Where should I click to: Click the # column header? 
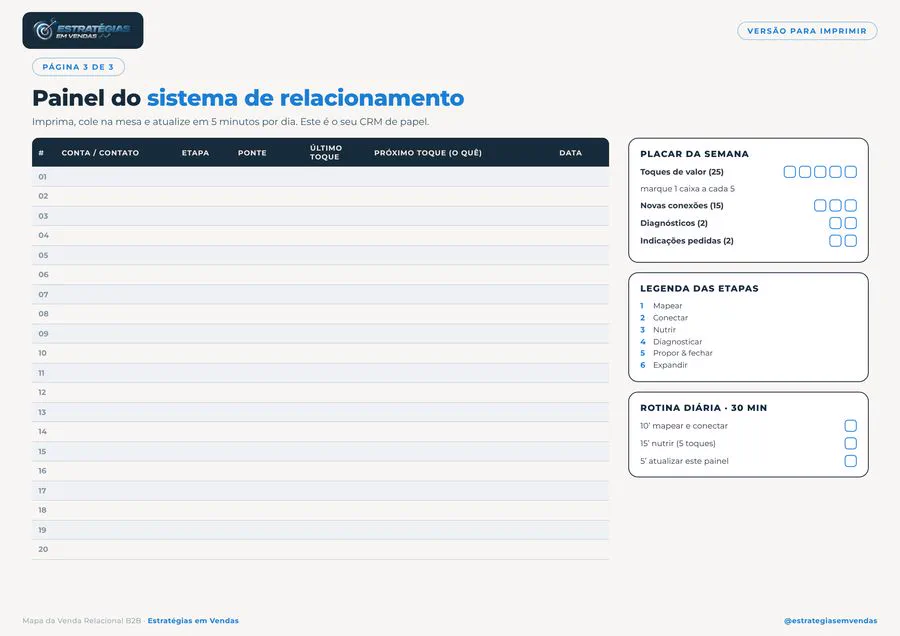(41, 153)
